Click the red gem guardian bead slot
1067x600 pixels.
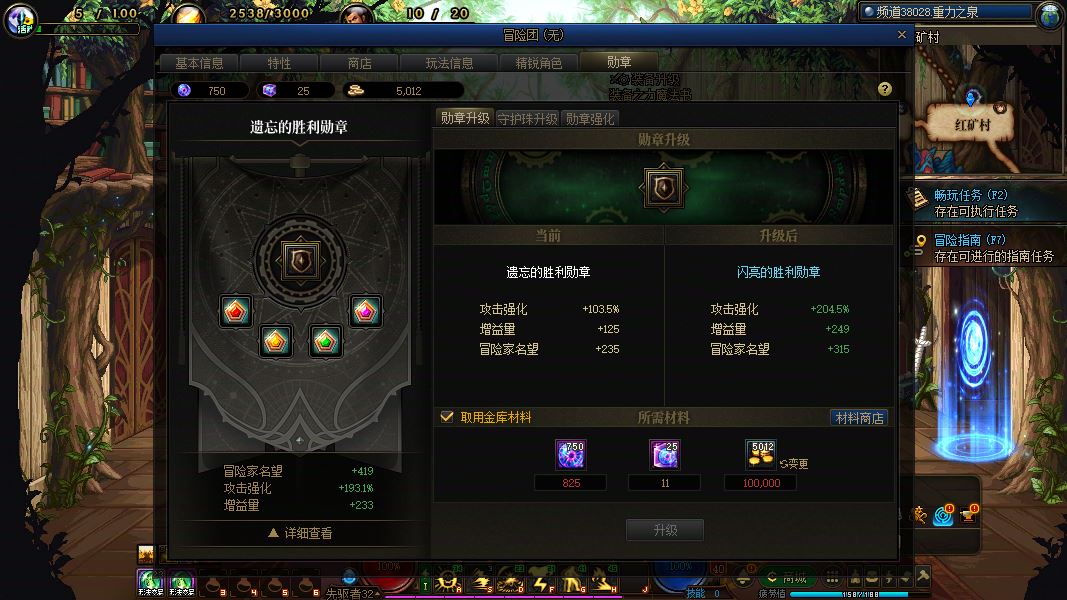(x=235, y=312)
